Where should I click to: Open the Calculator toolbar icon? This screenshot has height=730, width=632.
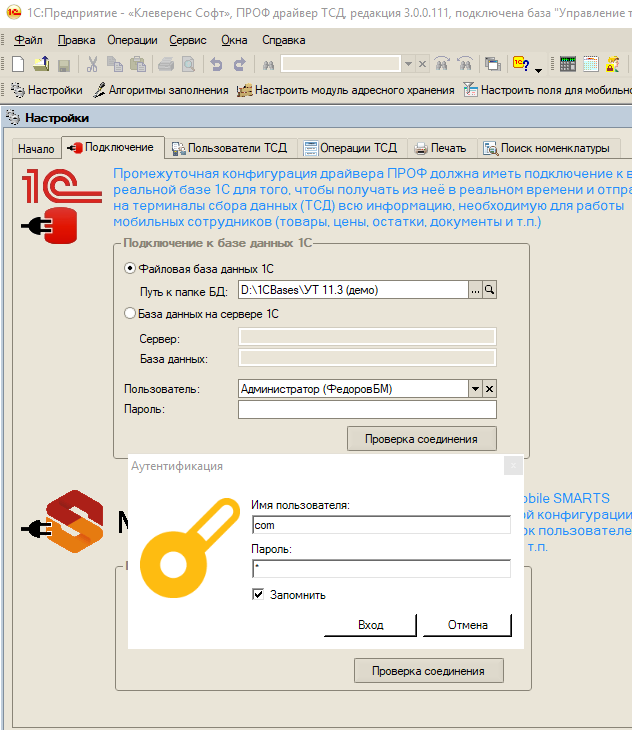coord(568,64)
